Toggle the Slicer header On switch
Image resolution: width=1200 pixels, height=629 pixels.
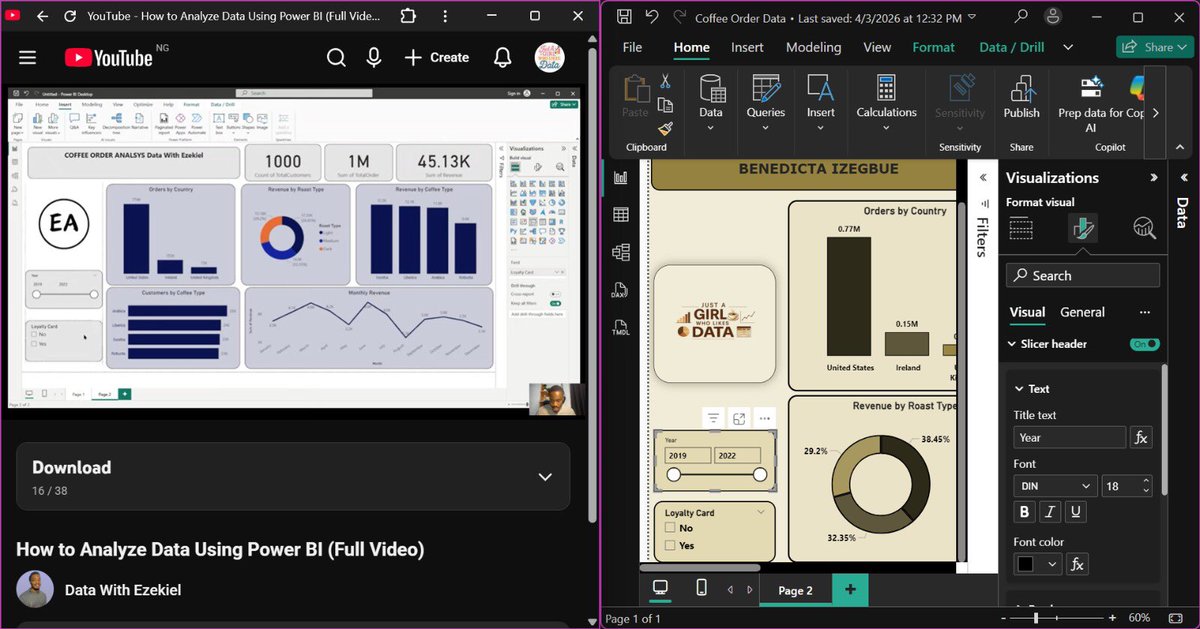(x=1145, y=344)
